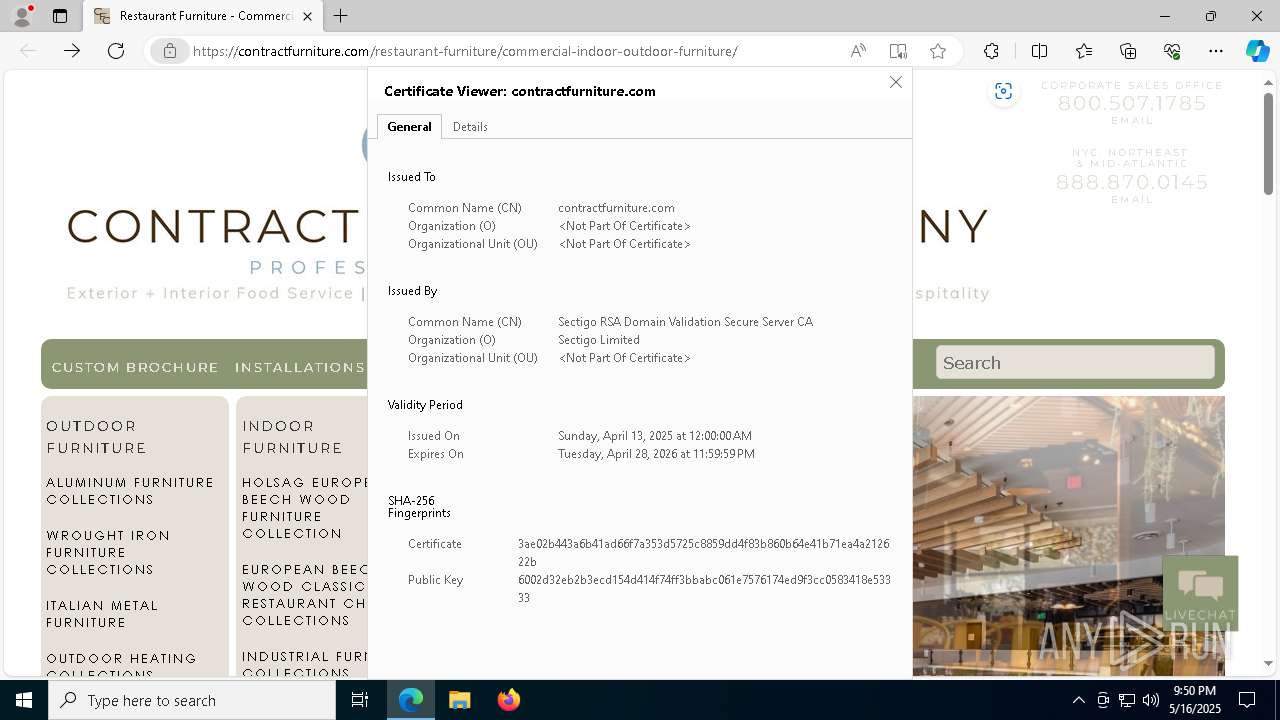Click the page vertical scrollbar
The image size is (1280, 720).
pos(1268,144)
